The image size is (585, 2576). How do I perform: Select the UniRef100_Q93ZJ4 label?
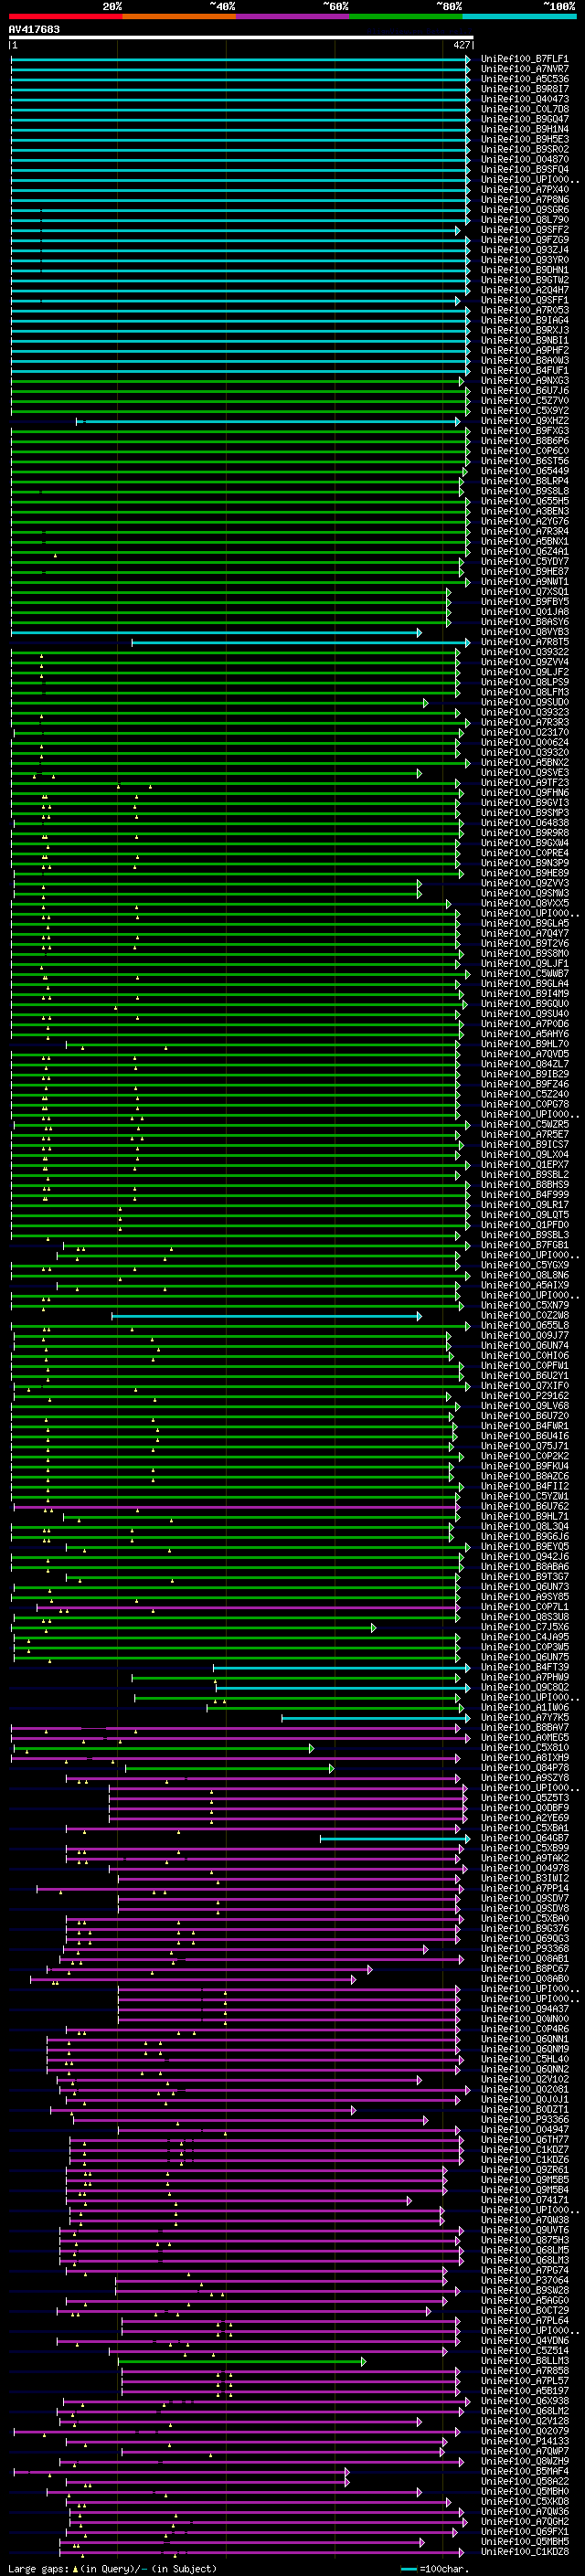pyautogui.click(x=524, y=250)
